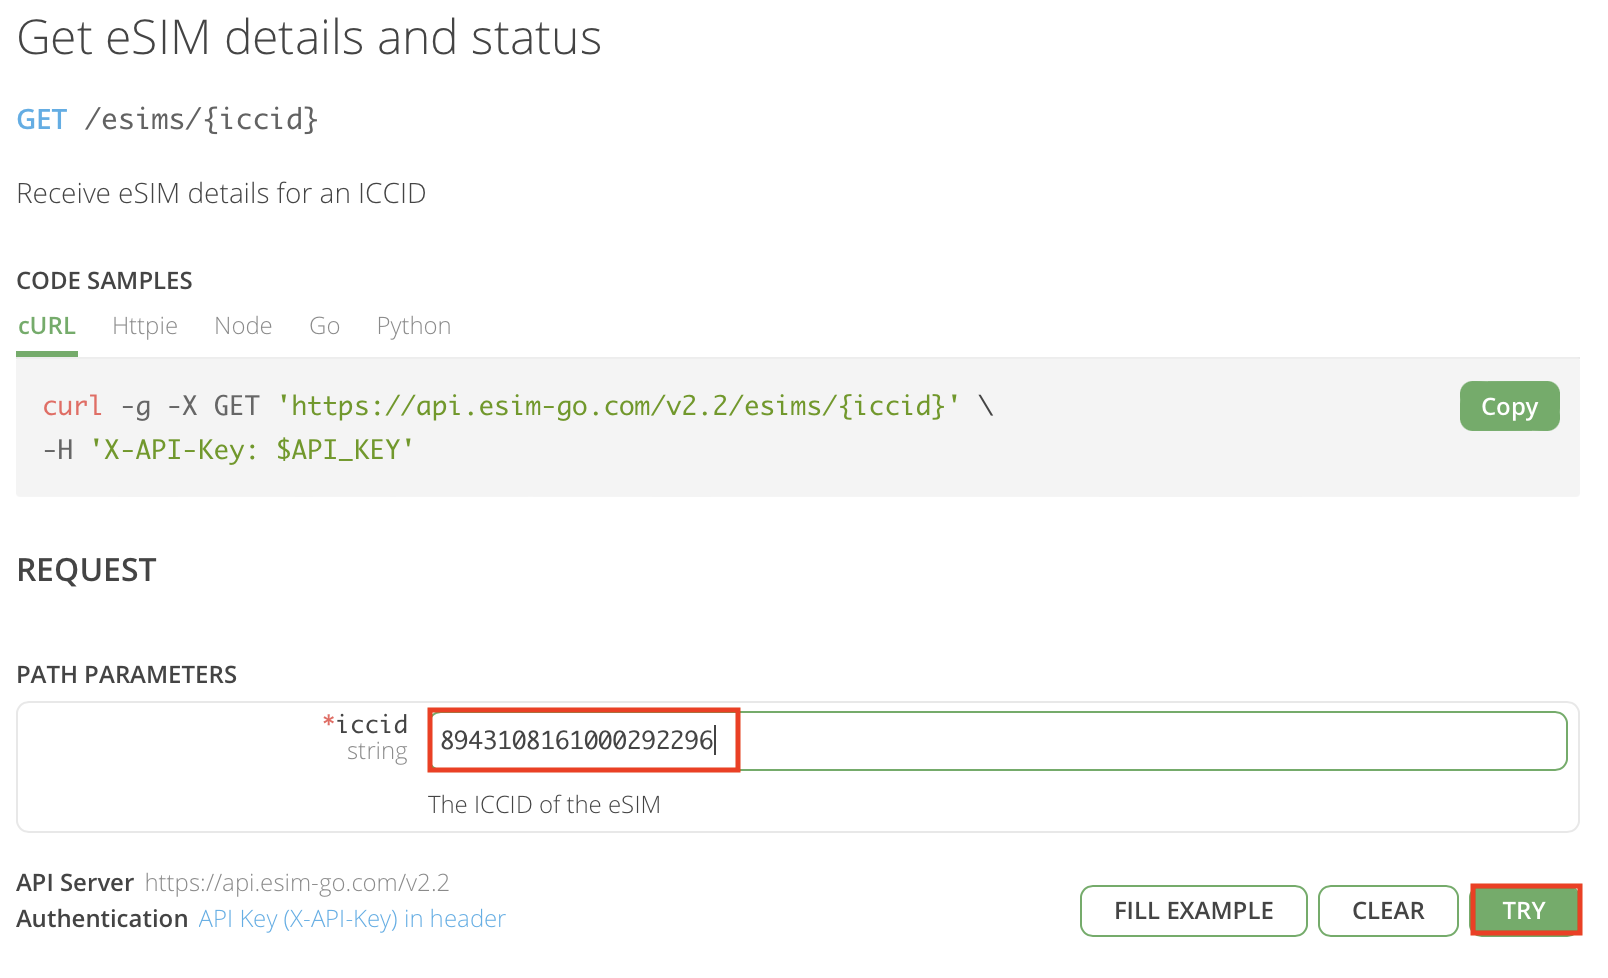Viewport: 1608px width, 978px height.
Task: Focus the iccid path parameter field
Action: (x=997, y=741)
